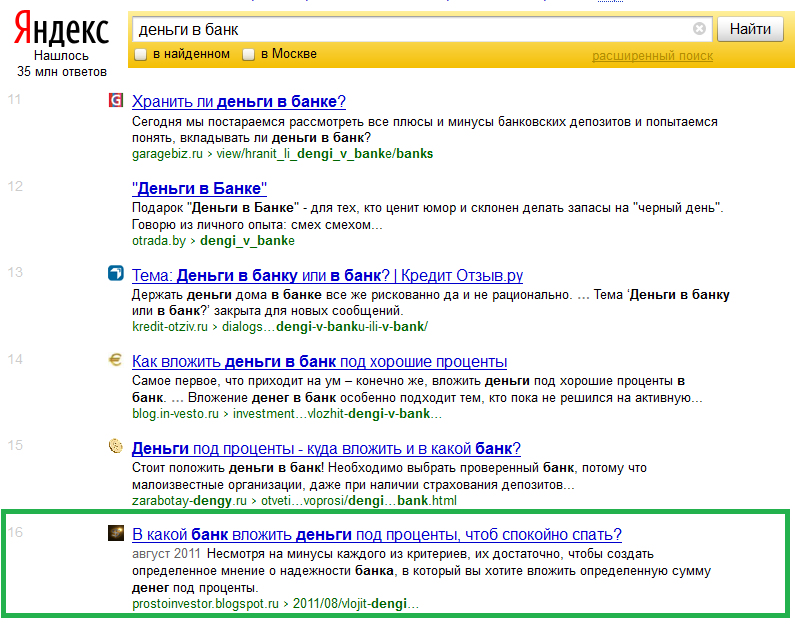Click the blog.in-vesto.ru domain link
Screen dimensions: 795x627
pyautogui.click(x=175, y=414)
